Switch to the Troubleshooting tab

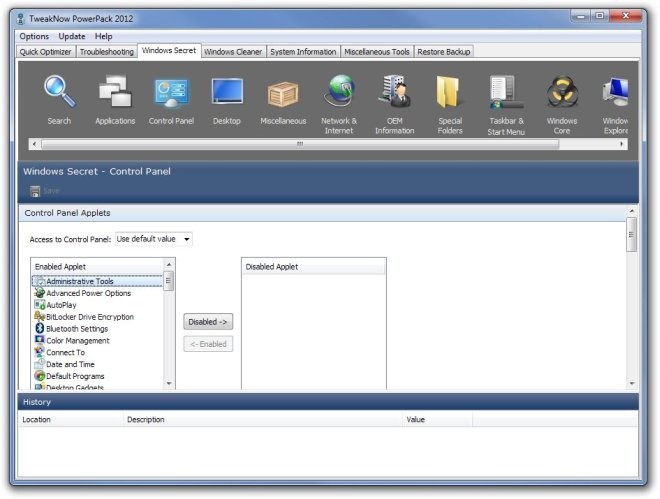(x=106, y=52)
